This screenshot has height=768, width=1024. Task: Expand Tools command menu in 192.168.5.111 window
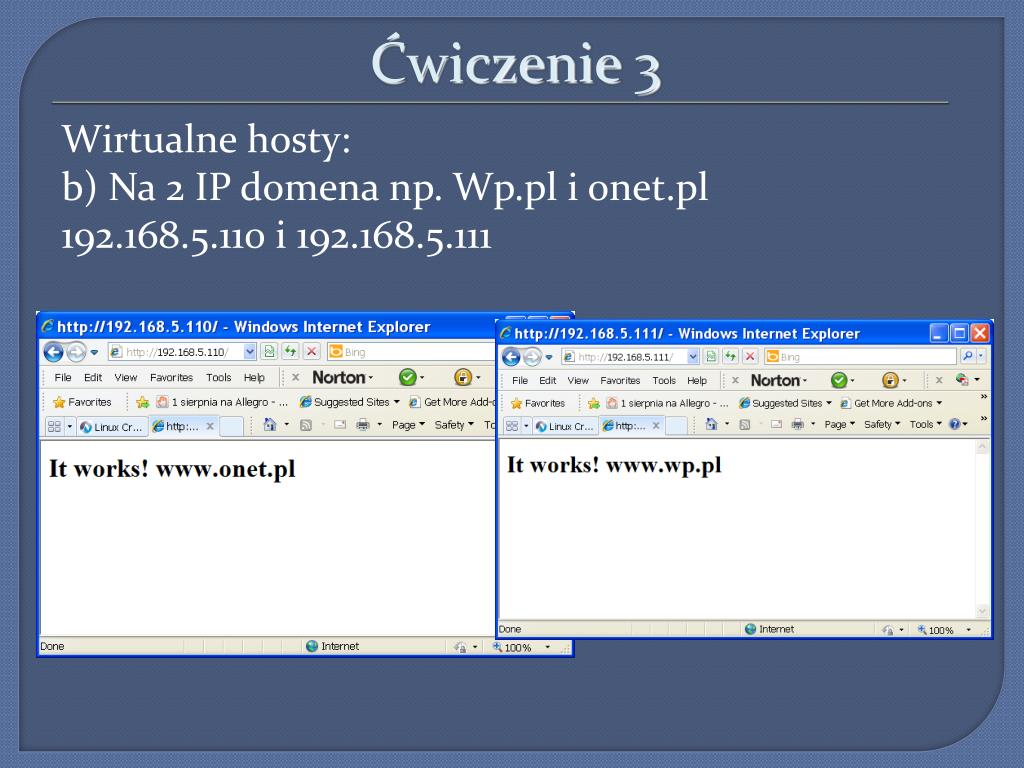[925, 424]
